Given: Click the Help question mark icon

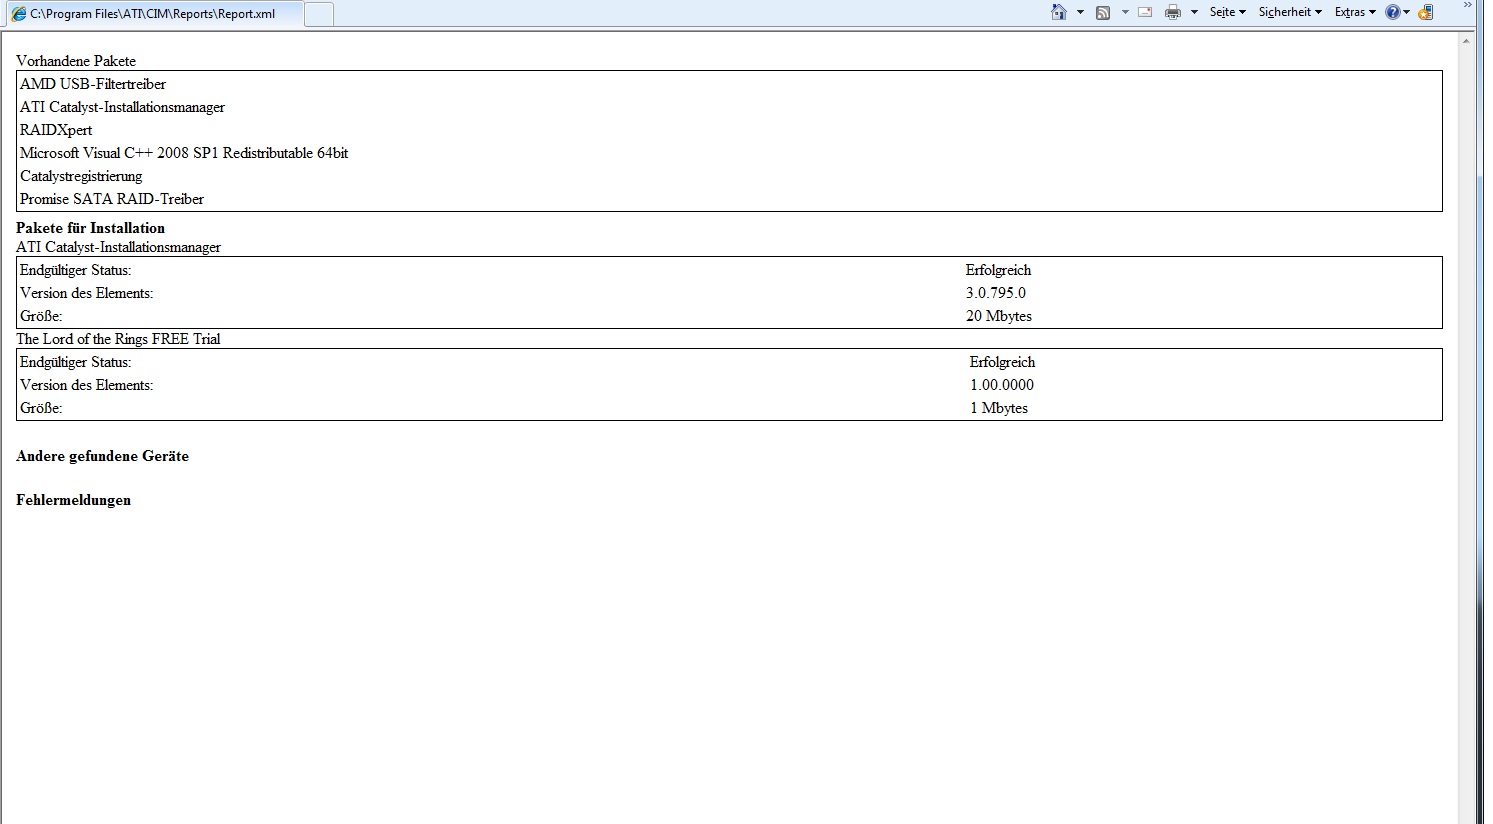Looking at the screenshot, I should pyautogui.click(x=1392, y=12).
